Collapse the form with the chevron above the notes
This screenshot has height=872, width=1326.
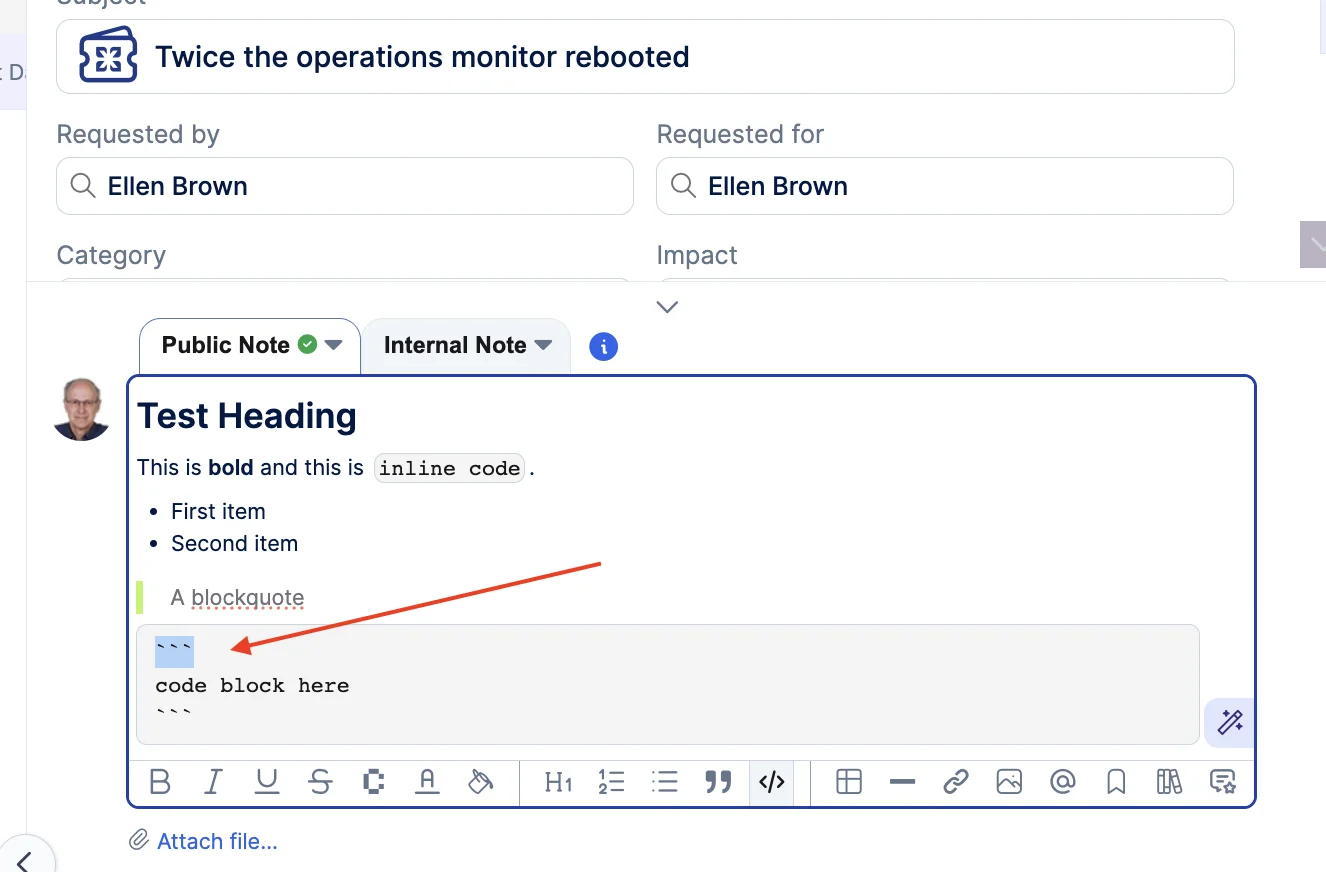pos(667,307)
